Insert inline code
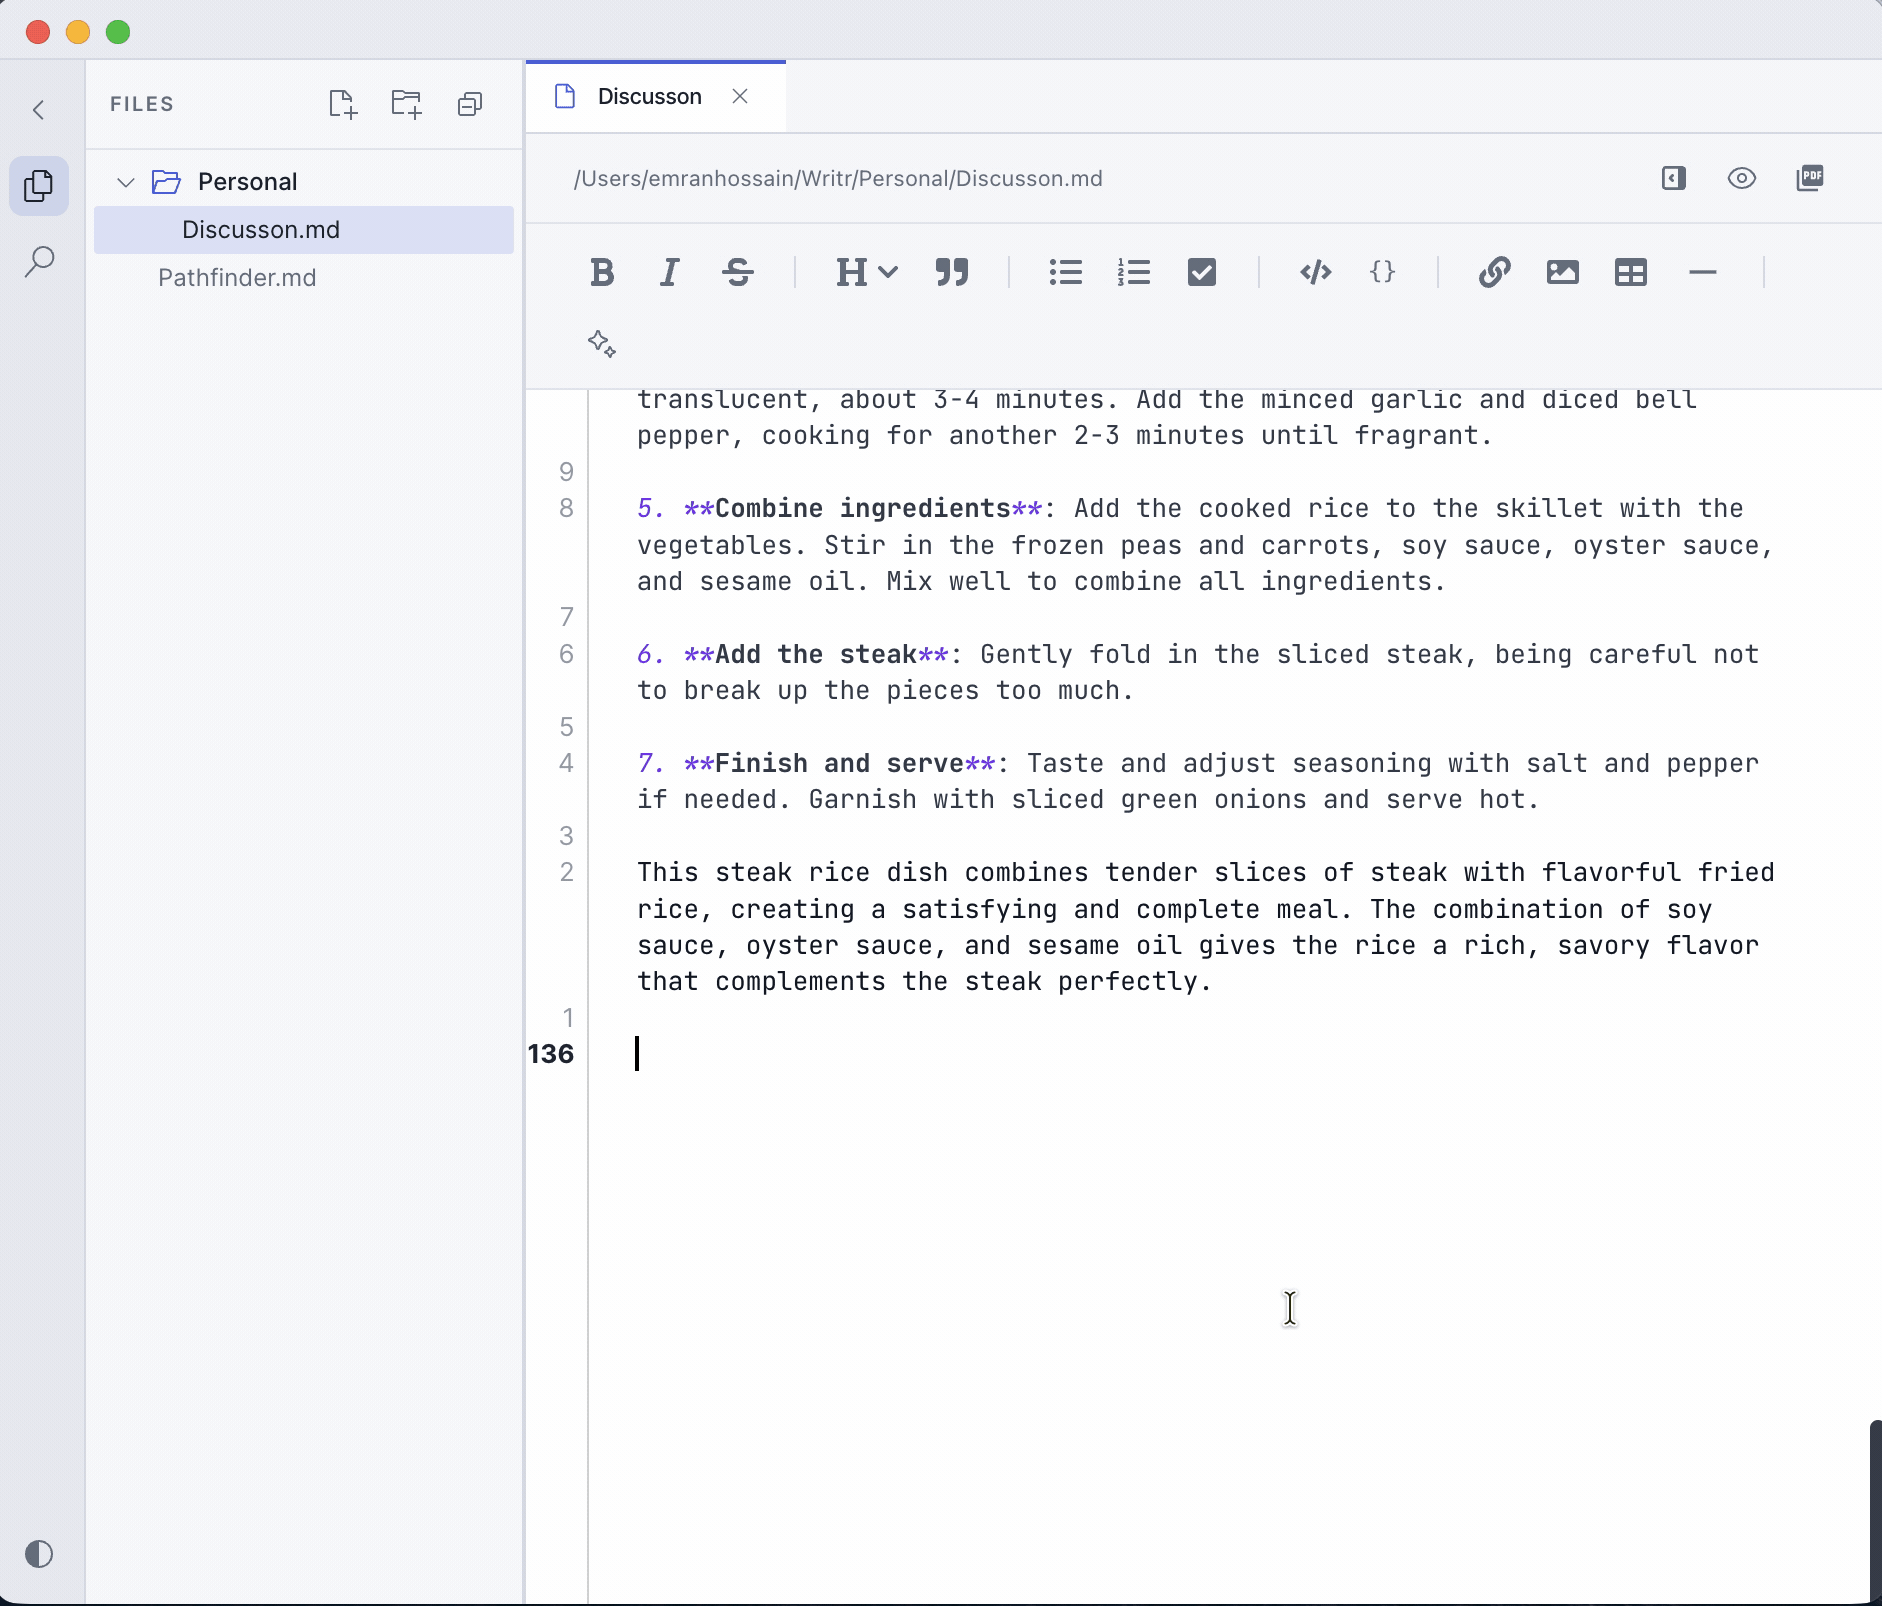The height and width of the screenshot is (1606, 1882). point(1316,272)
